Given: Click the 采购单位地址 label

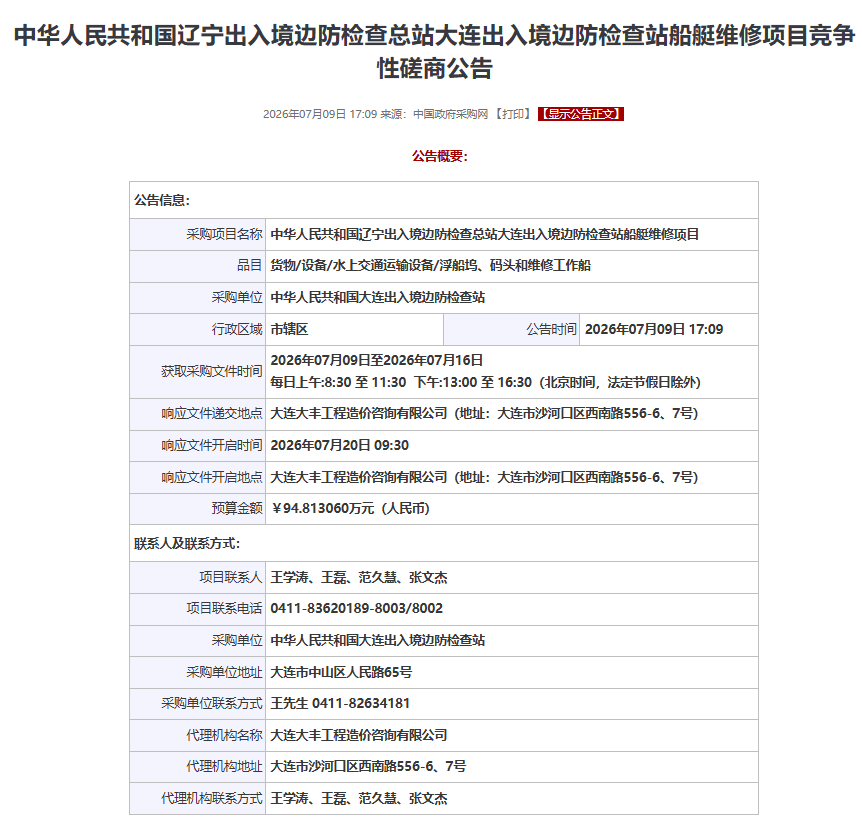Looking at the screenshot, I should click(x=224, y=672).
